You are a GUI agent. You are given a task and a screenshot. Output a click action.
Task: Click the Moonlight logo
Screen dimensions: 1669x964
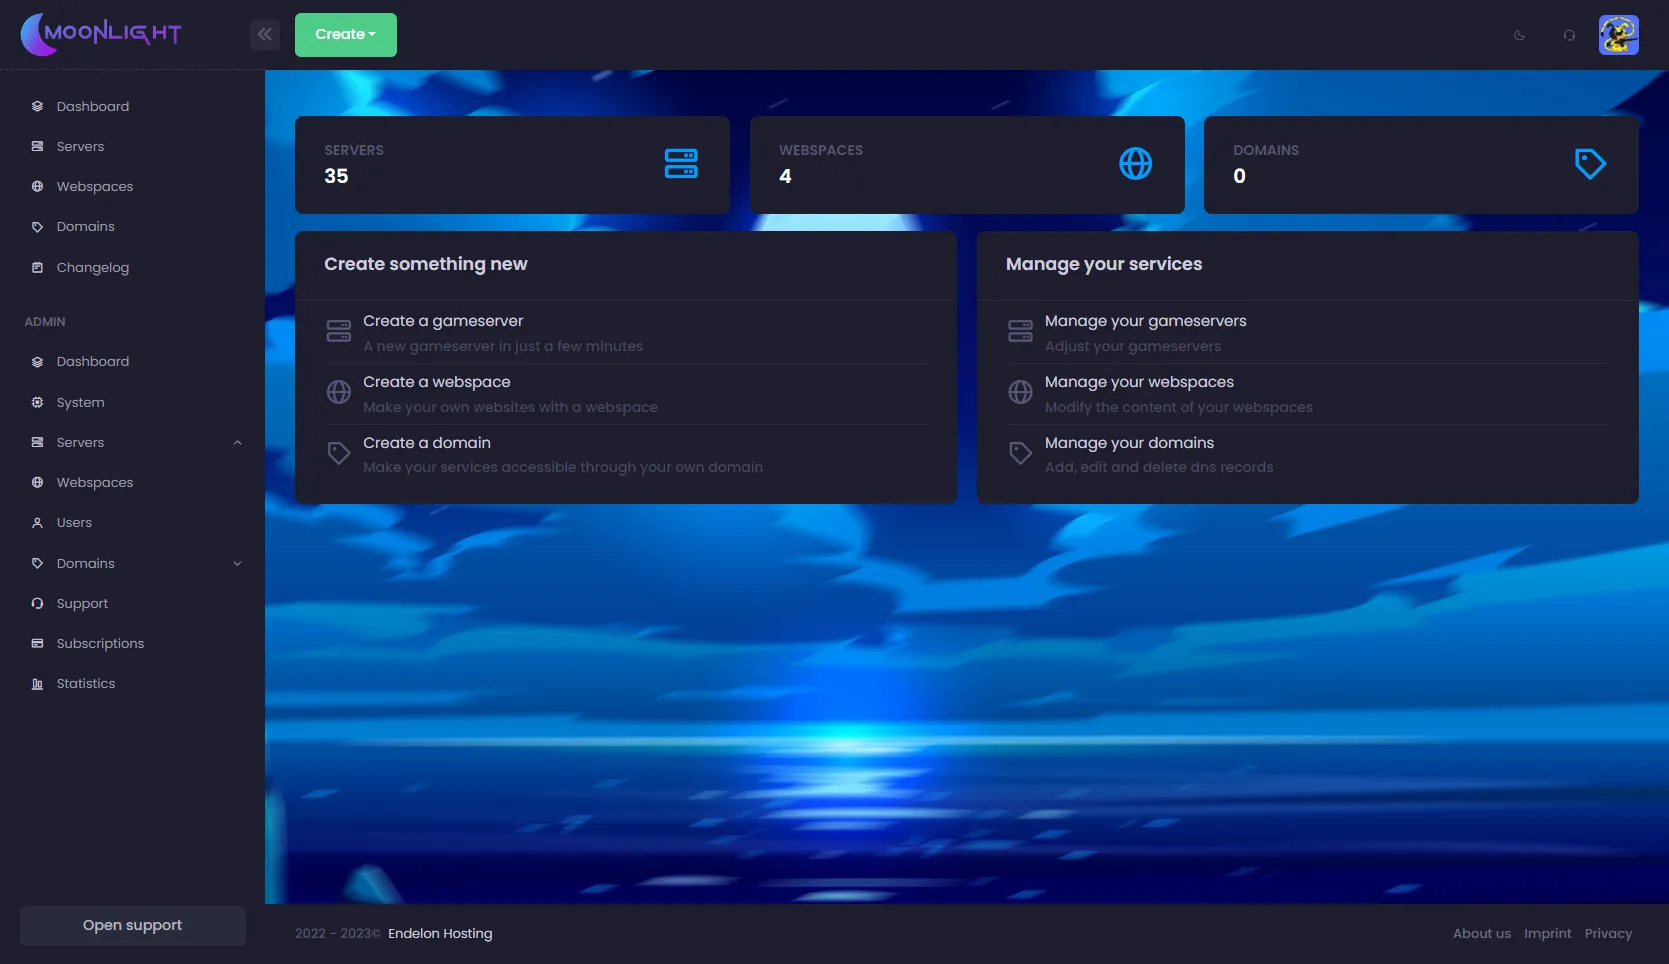(100, 33)
